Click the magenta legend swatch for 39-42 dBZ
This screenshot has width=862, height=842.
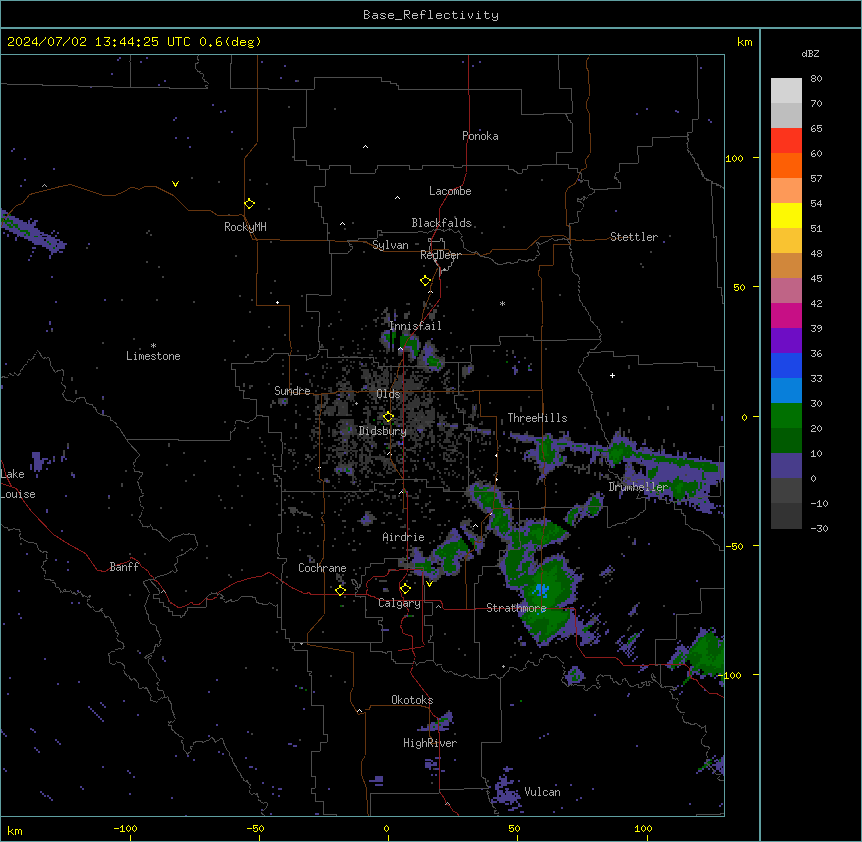pos(786,315)
